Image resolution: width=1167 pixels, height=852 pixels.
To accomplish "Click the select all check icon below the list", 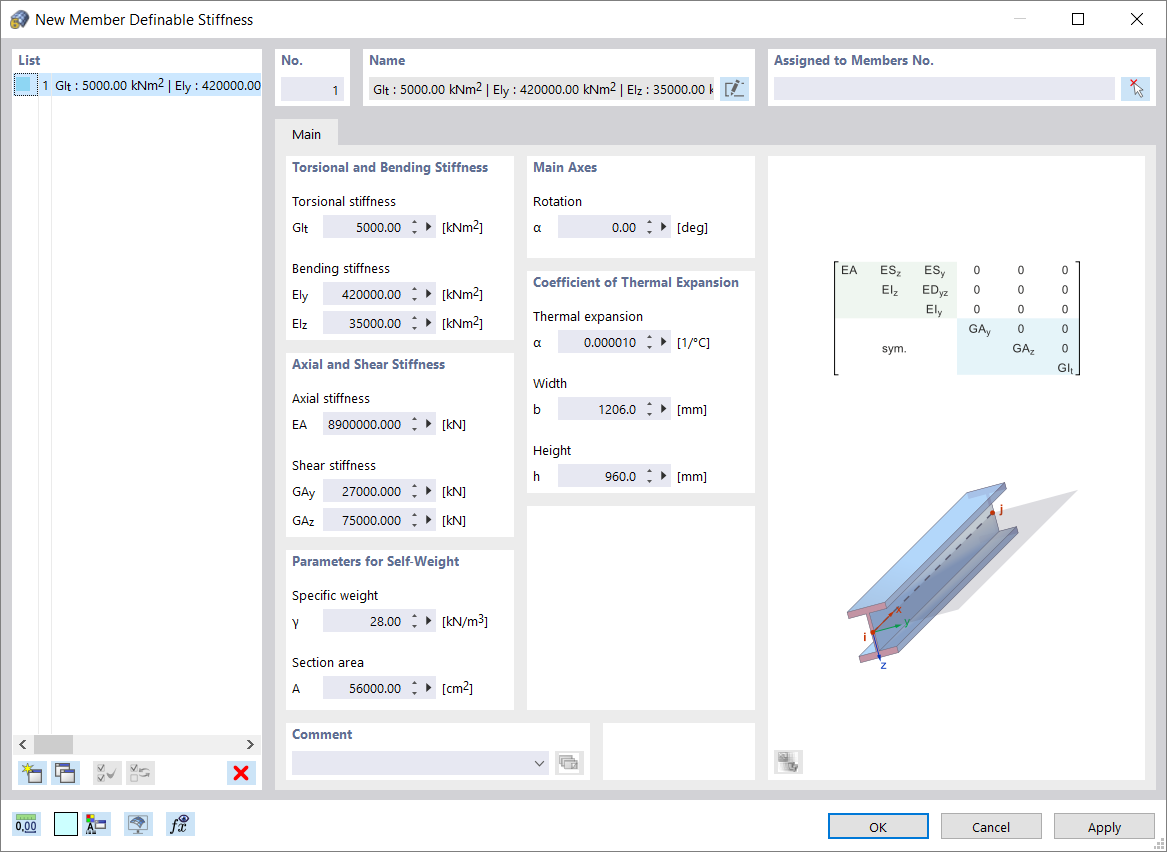I will pyautogui.click(x=107, y=773).
